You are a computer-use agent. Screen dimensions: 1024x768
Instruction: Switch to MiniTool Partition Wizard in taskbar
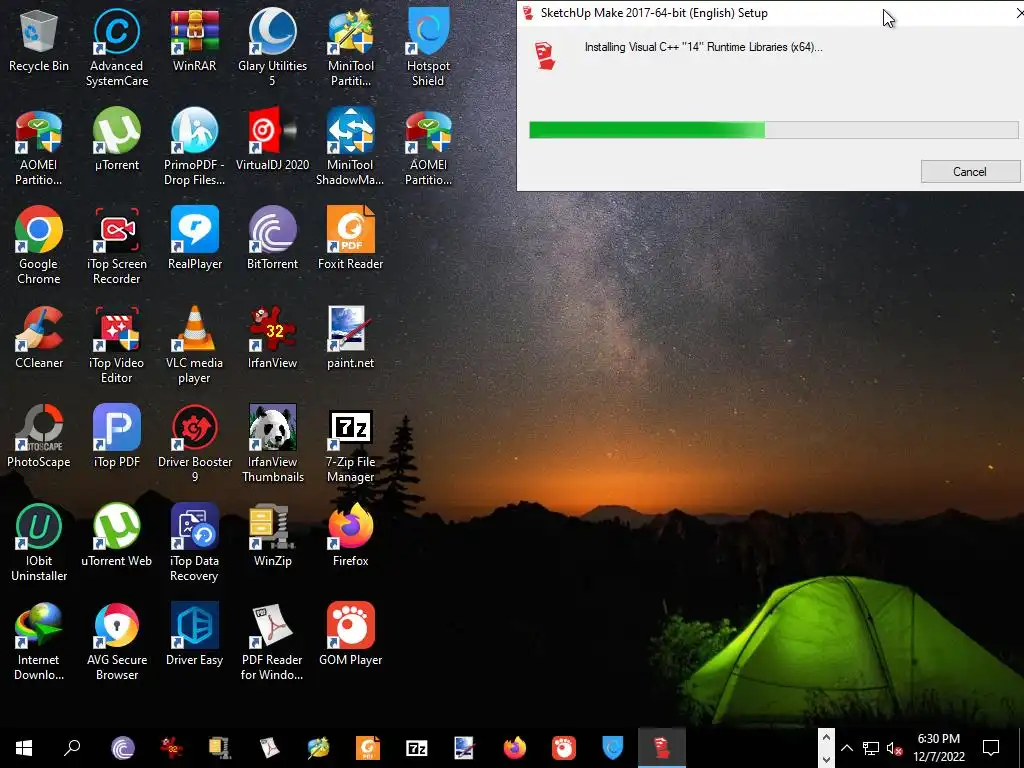click(319, 748)
